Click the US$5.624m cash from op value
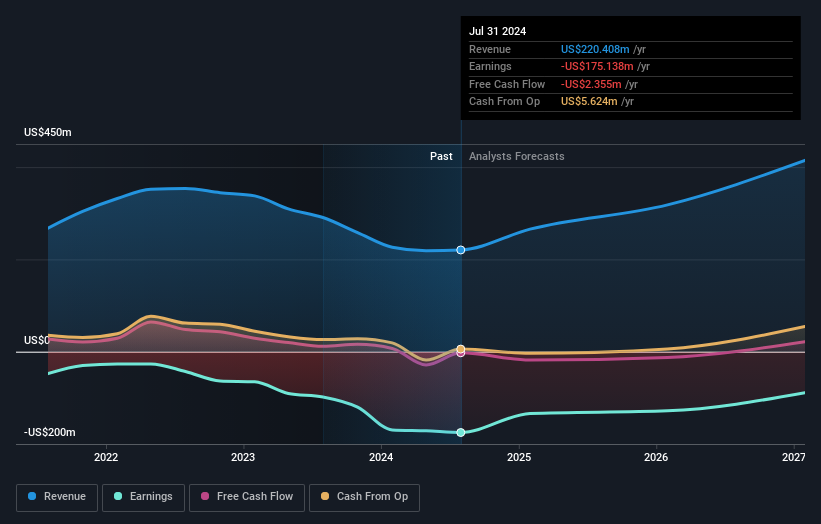The image size is (821, 524). [589, 102]
